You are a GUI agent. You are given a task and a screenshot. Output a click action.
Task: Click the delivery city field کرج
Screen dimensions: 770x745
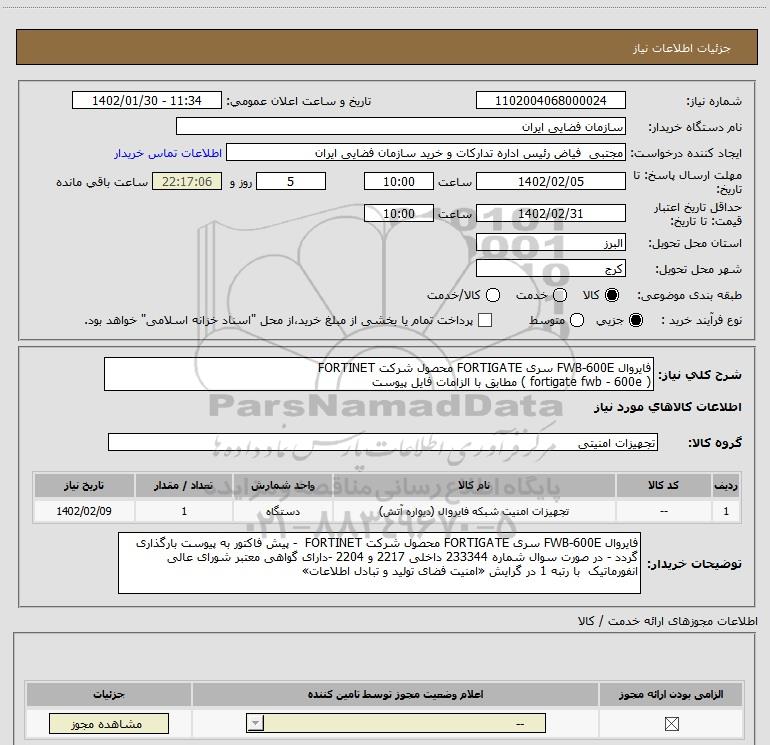pyautogui.click(x=550, y=269)
